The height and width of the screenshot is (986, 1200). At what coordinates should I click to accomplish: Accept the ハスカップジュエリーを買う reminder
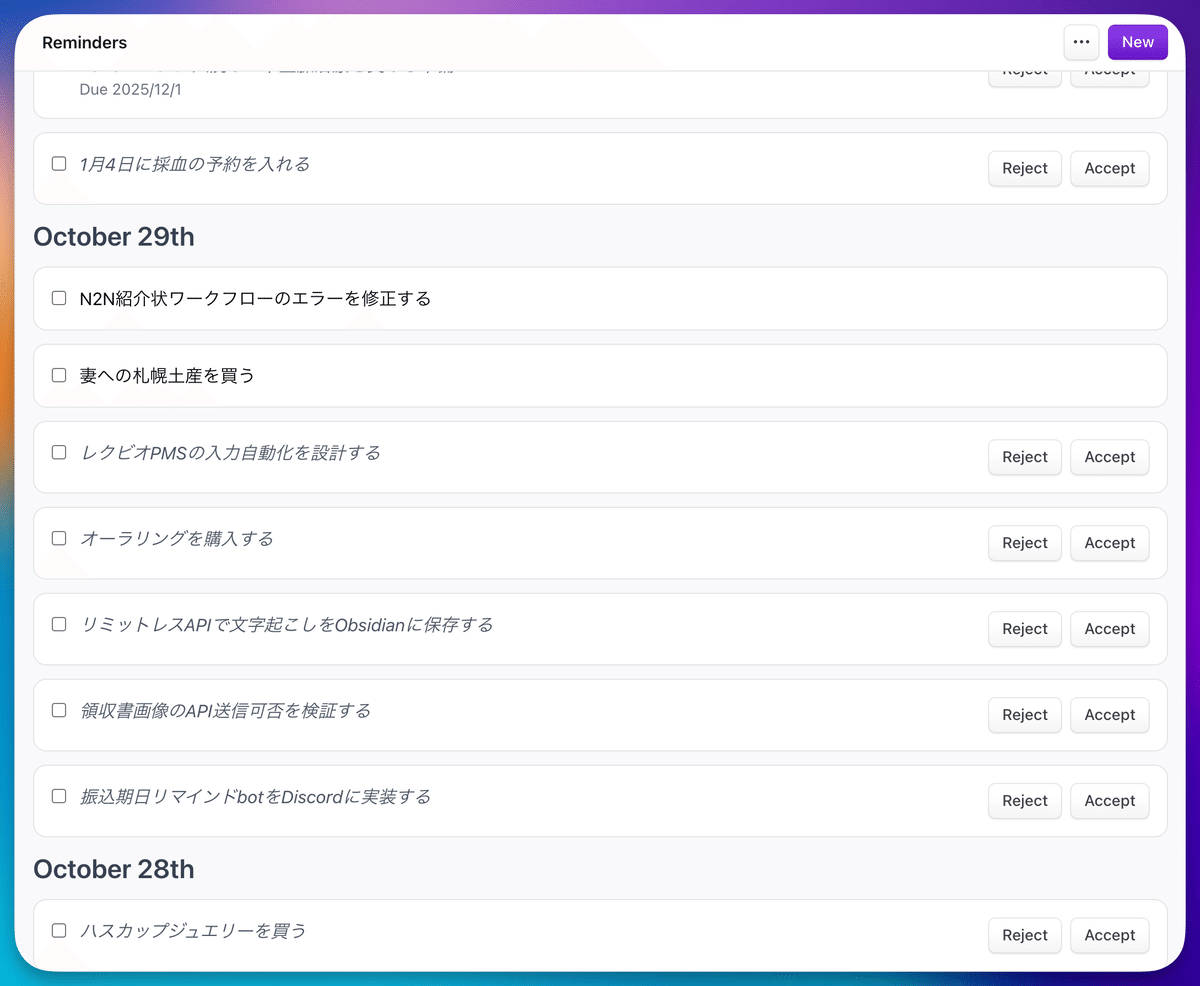(1109, 935)
